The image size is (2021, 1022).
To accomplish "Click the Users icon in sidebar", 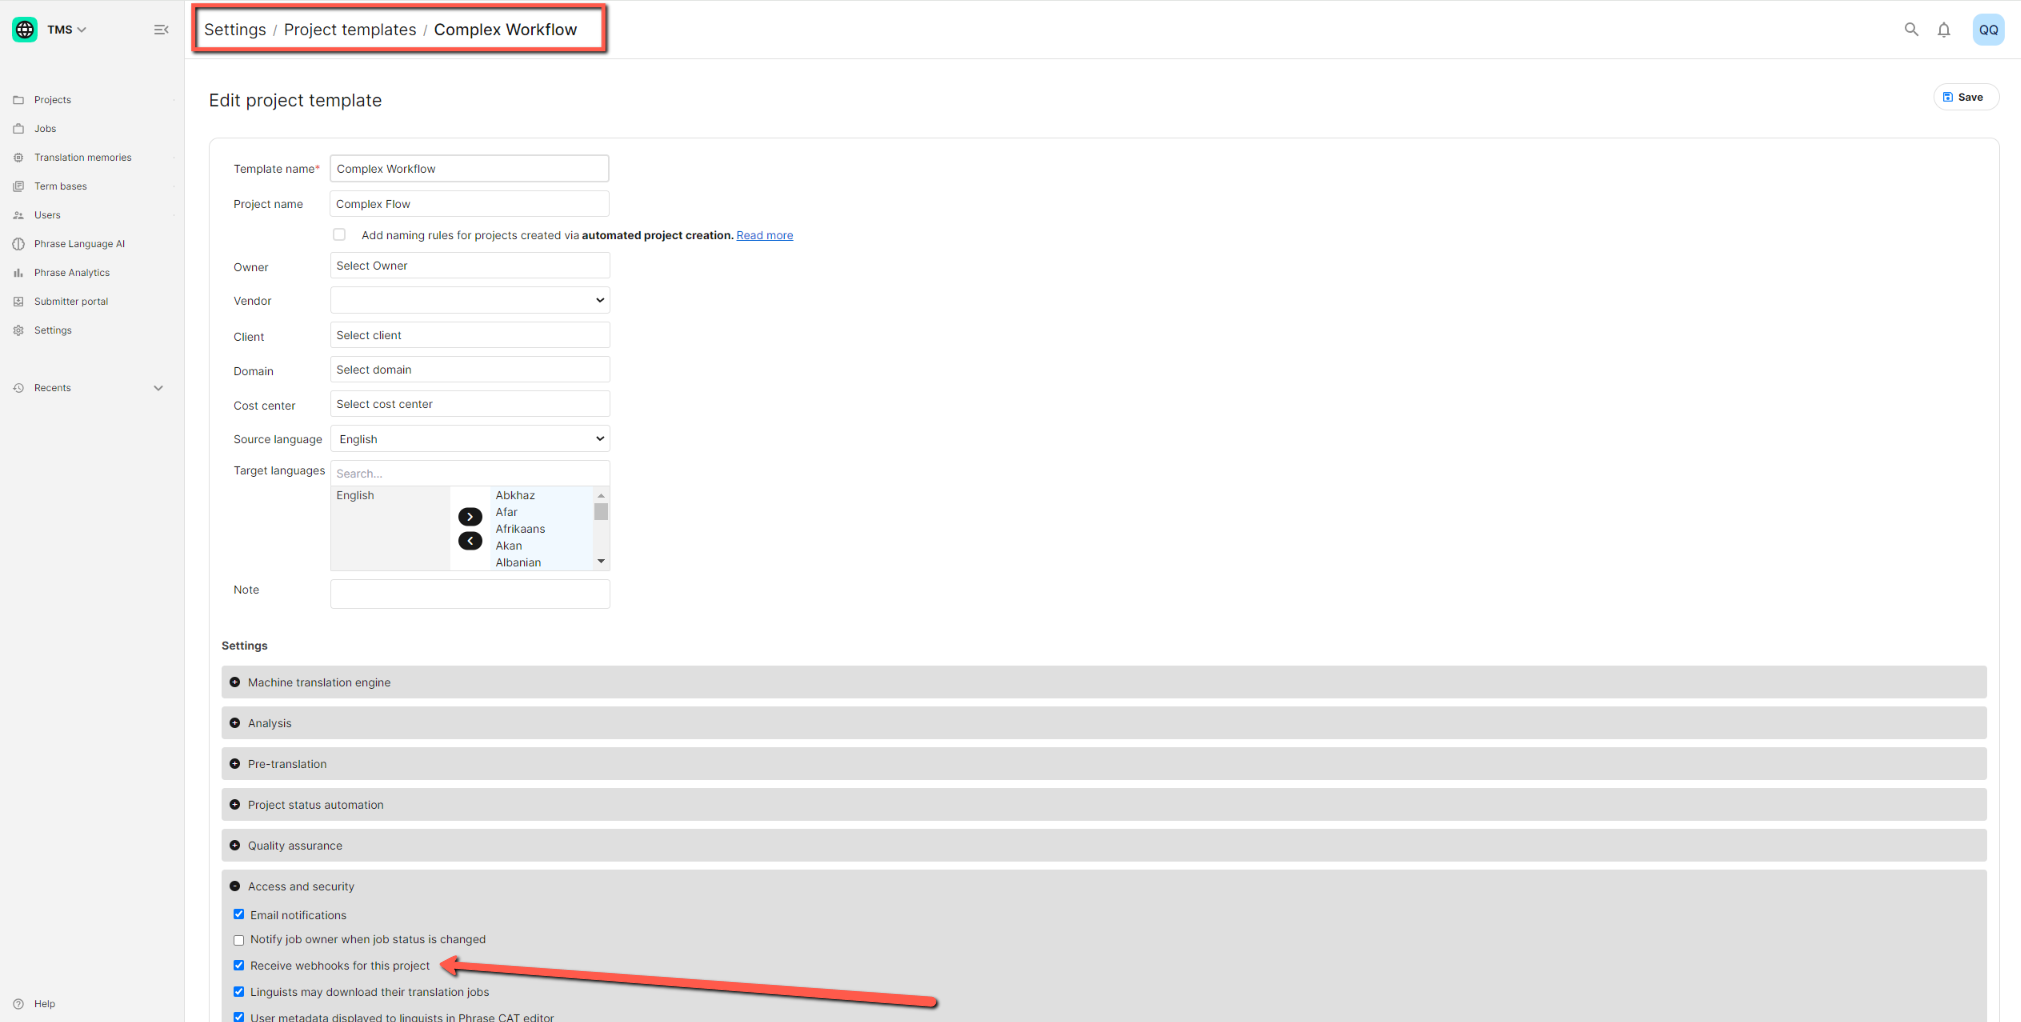I will click(x=18, y=215).
